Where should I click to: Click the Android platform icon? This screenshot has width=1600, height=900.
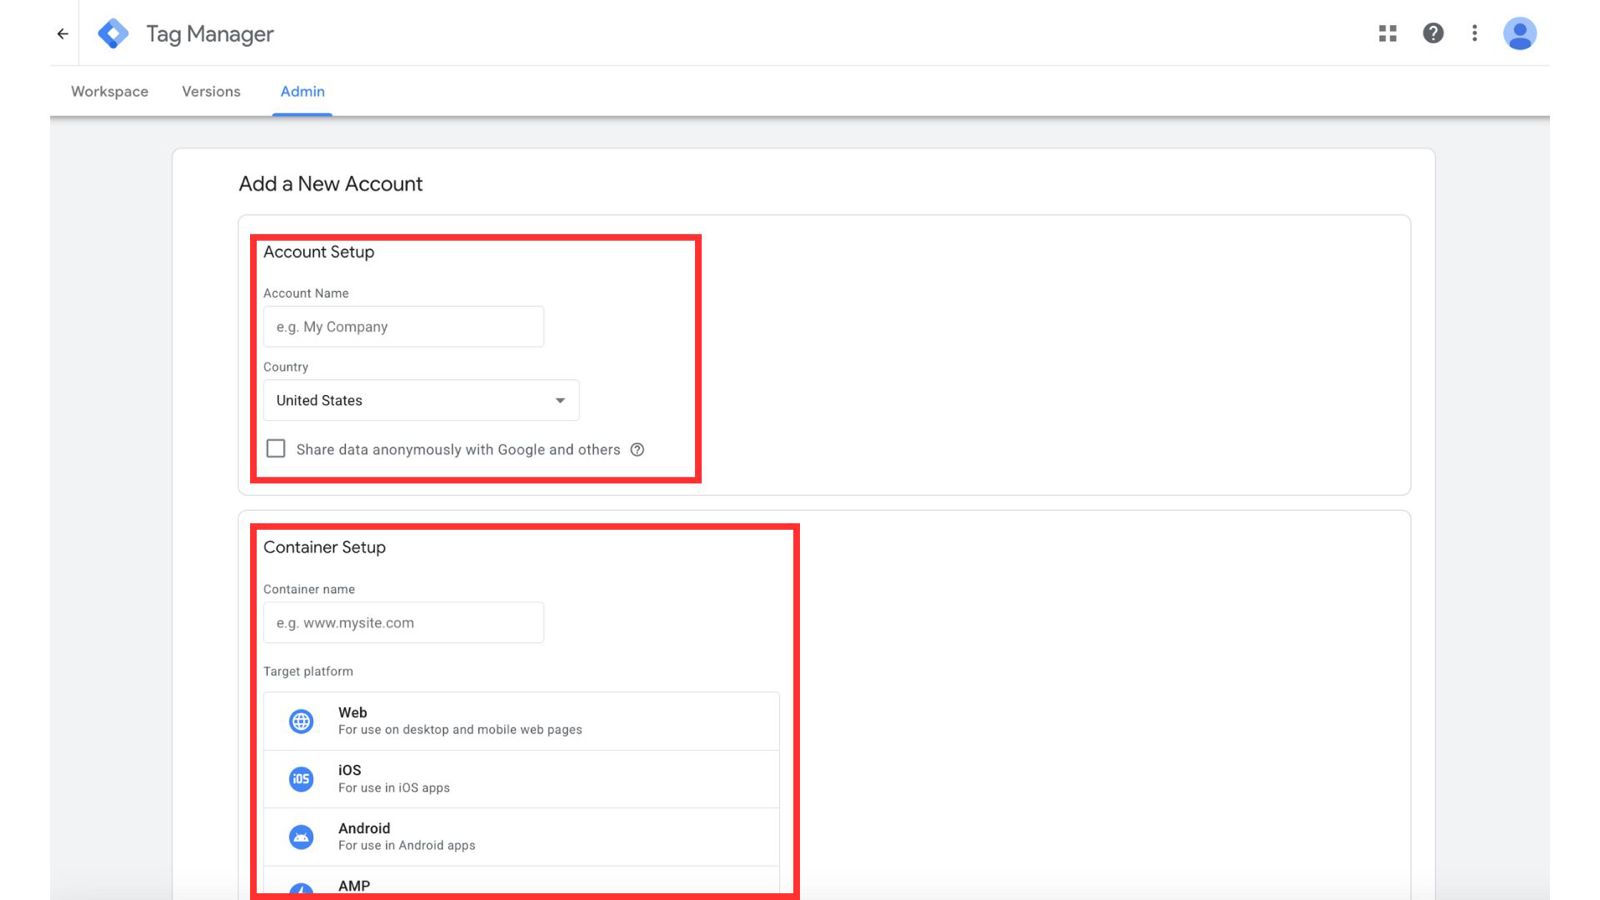[301, 837]
